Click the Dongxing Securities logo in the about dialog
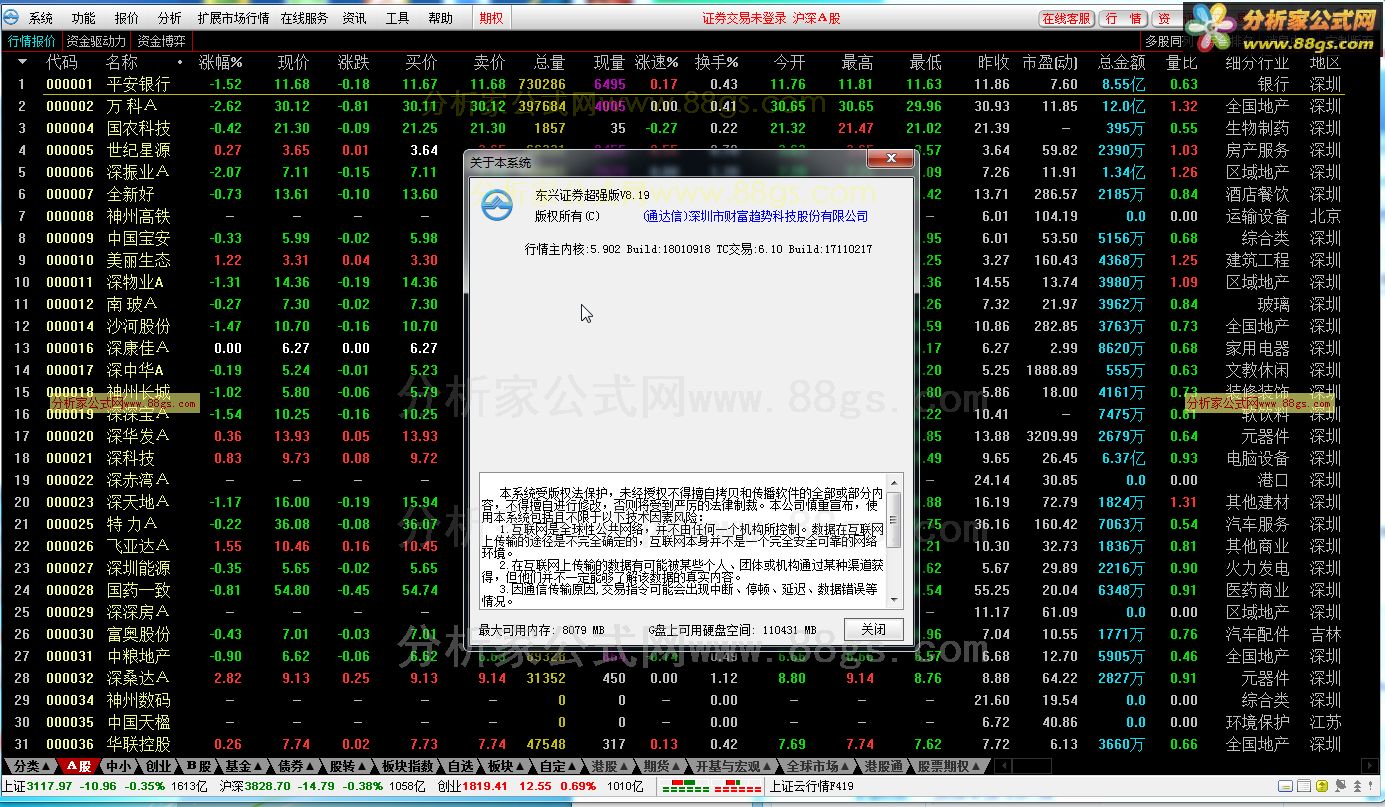Image resolution: width=1385 pixels, height=807 pixels. [496, 205]
